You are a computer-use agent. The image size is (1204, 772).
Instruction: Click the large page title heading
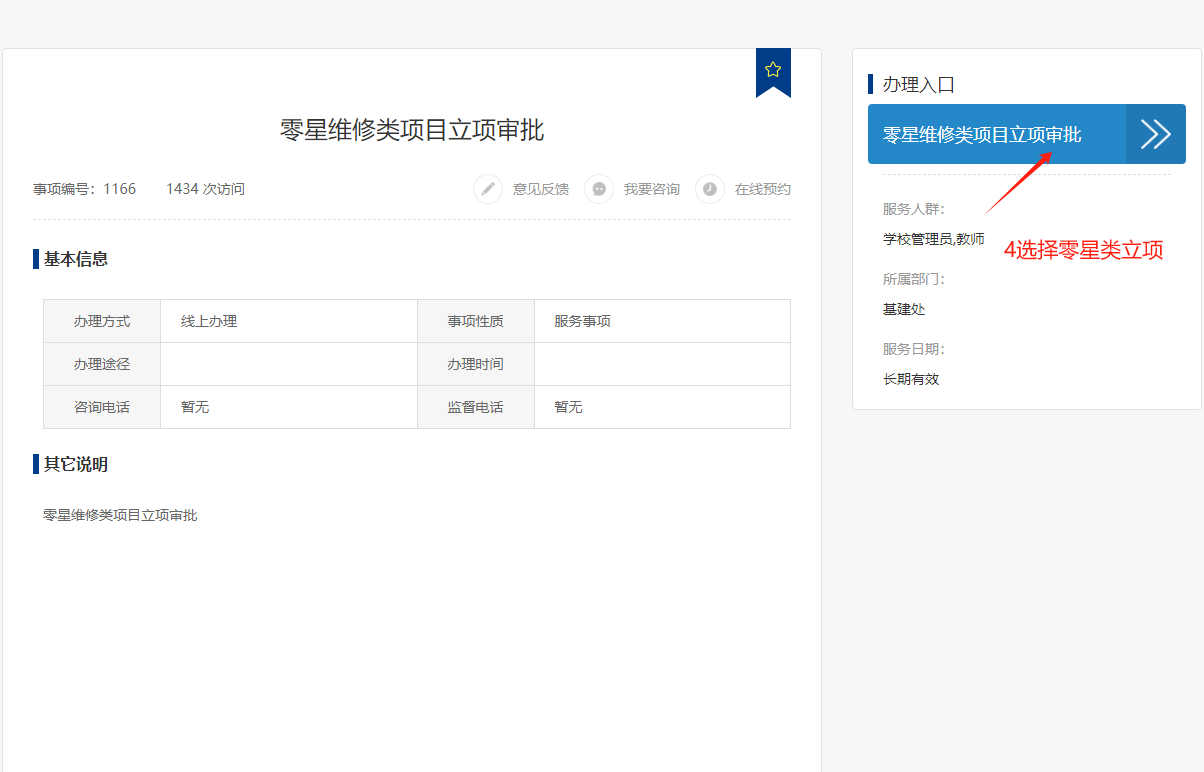point(412,130)
